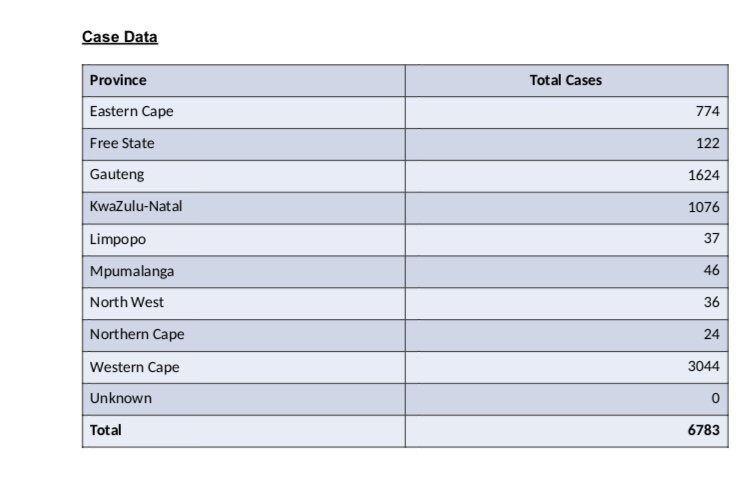The width and height of the screenshot is (750, 501).
Task: Click the bold Total row label
Action: (106, 430)
